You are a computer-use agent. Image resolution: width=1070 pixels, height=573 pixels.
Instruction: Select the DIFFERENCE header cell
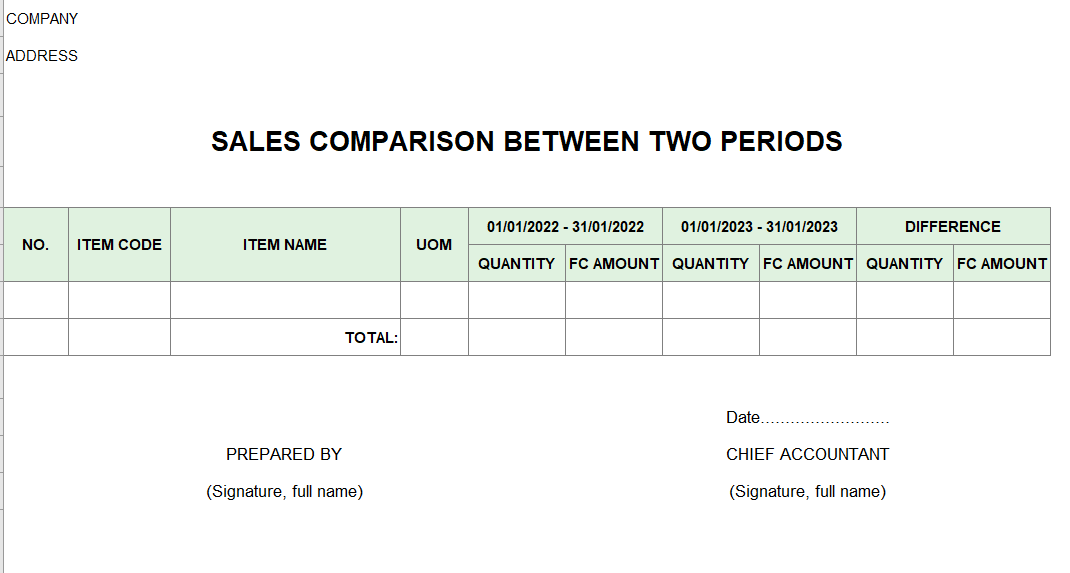pos(953,226)
